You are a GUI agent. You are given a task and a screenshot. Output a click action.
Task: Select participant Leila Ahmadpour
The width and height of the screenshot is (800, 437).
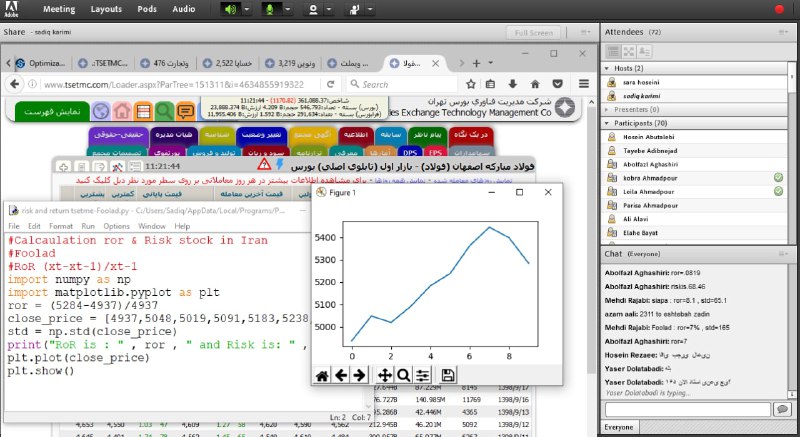[695, 192]
